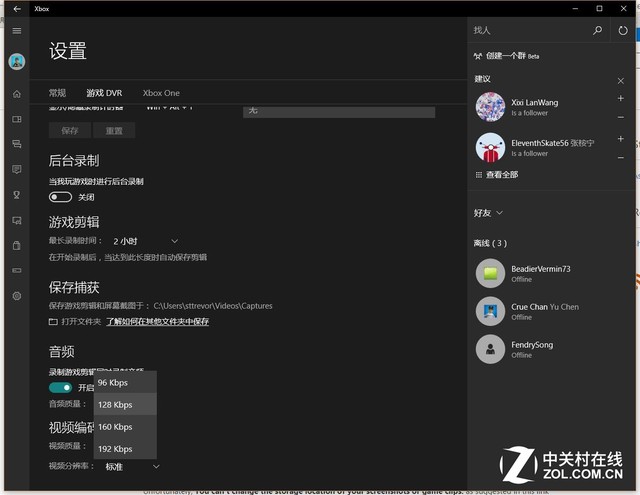Viewport: 640px width, 495px height.
Task: Open the 视频分辨率 标准 dropdown
Action: pyautogui.click(x=131, y=466)
